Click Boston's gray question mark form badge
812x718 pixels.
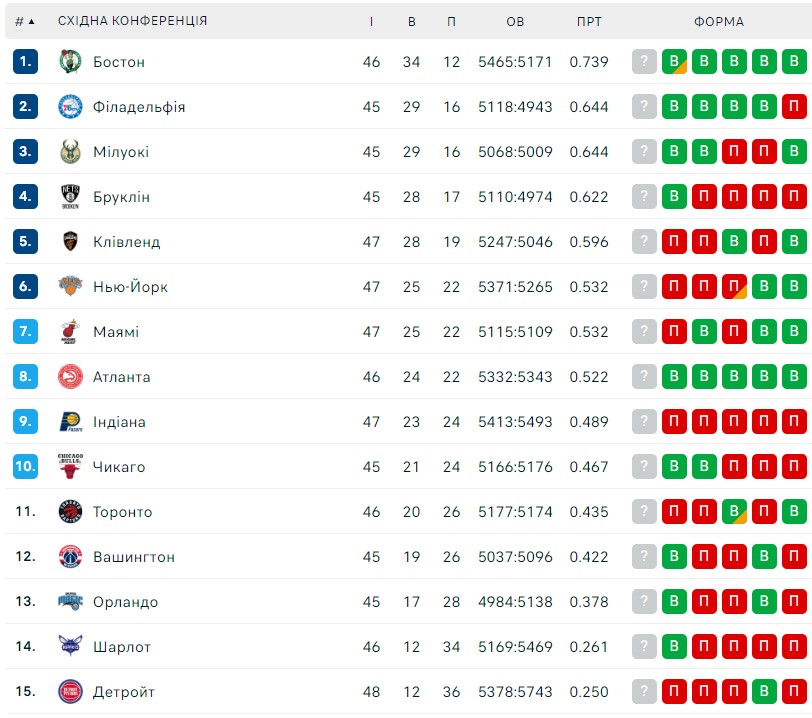tap(644, 62)
